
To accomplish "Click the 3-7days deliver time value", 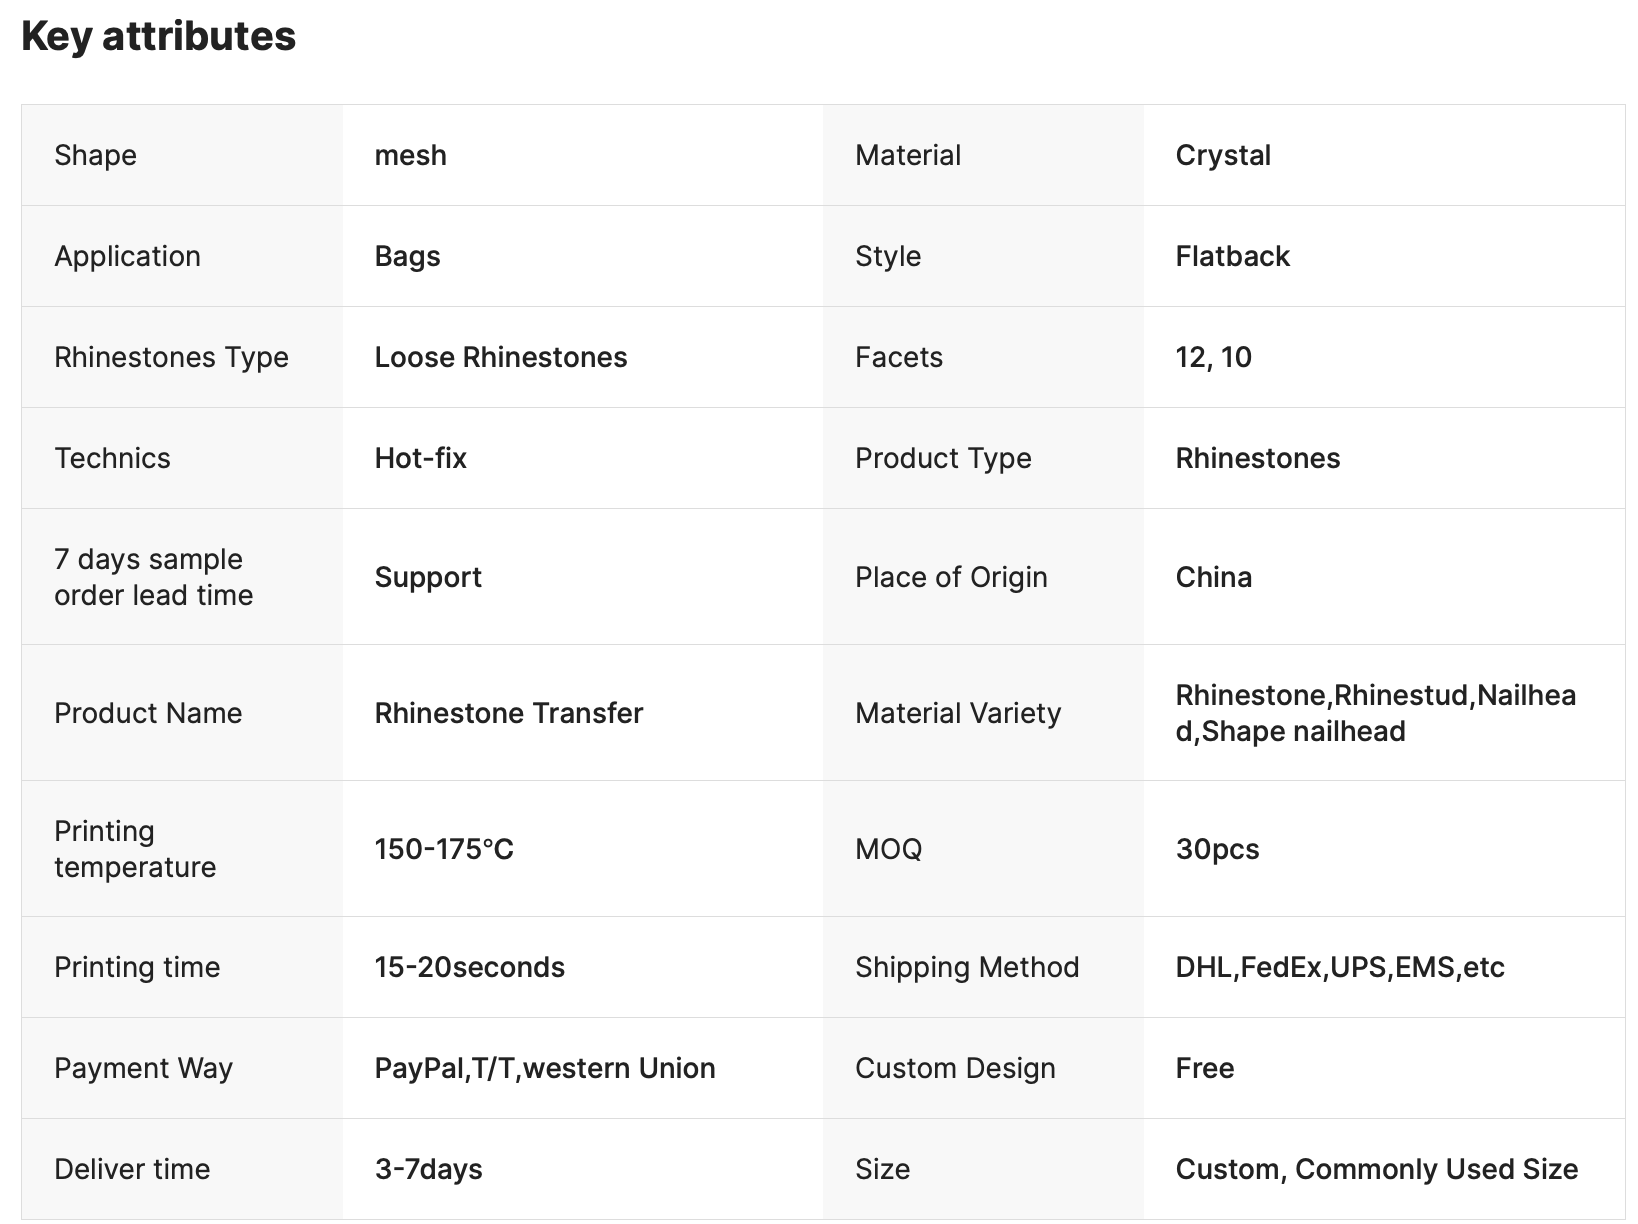I will click(428, 1169).
